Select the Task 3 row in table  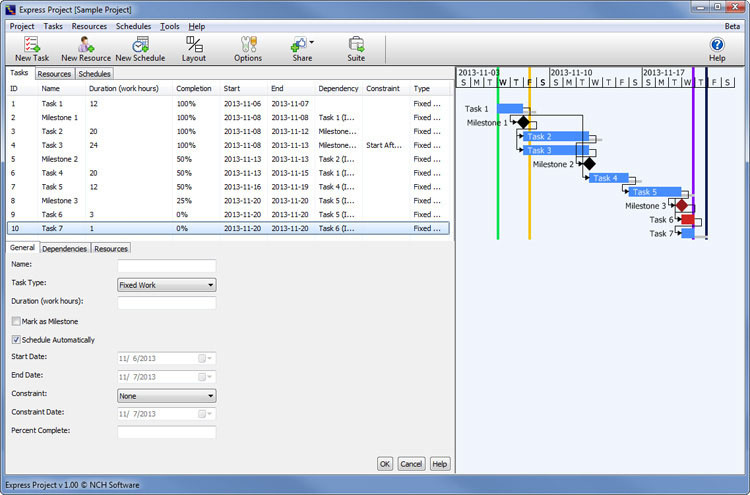coord(228,145)
